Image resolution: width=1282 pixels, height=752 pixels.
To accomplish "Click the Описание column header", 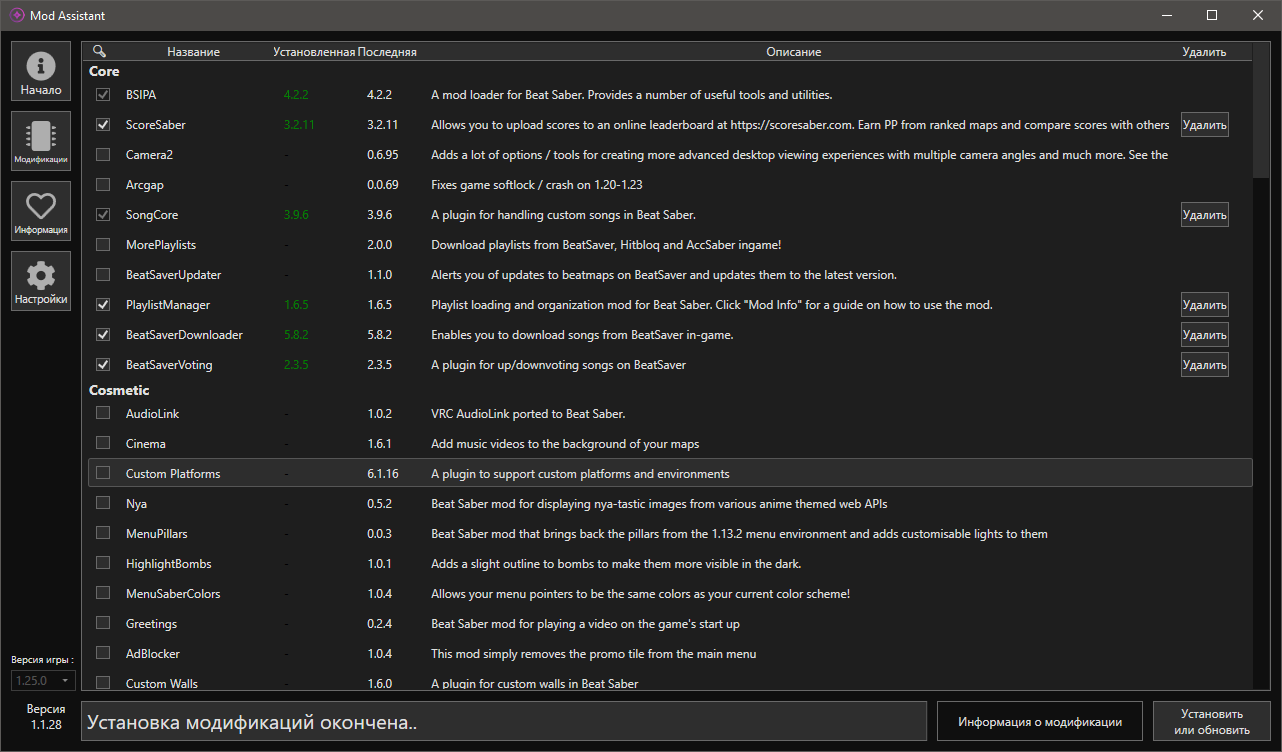I will [794, 52].
